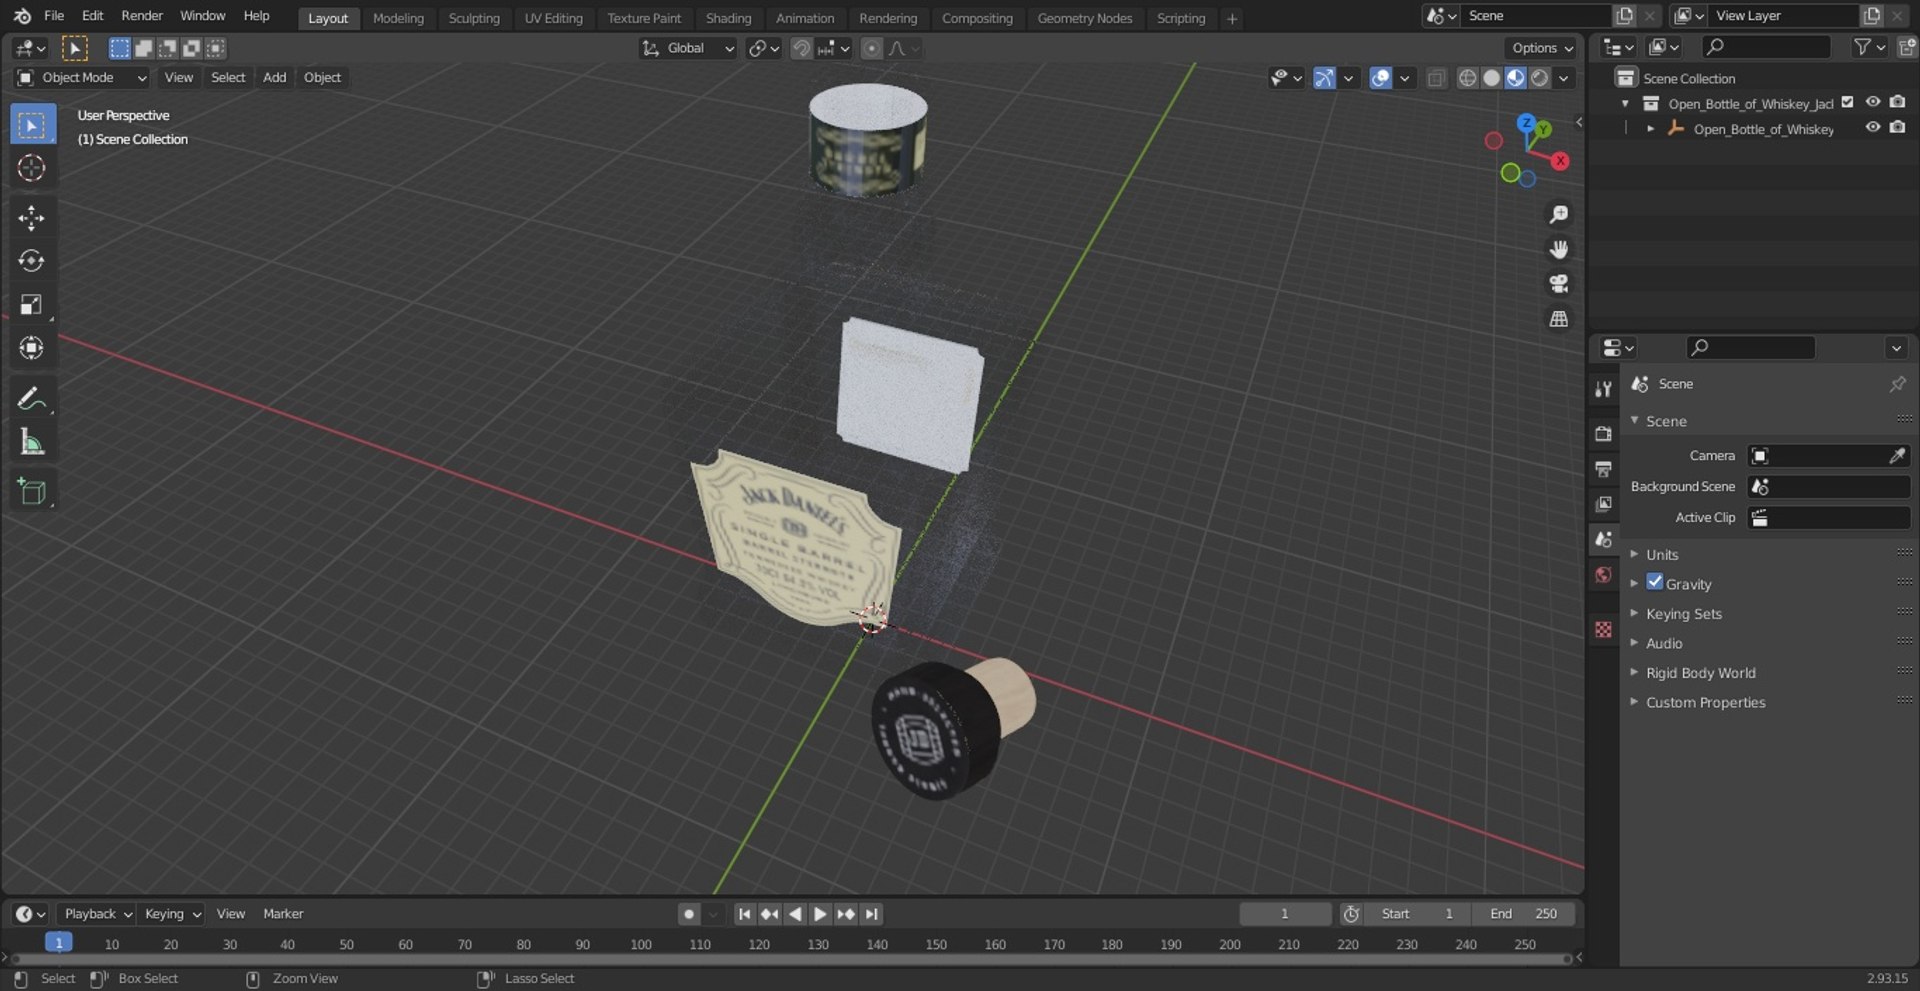
Task: Exclude Open_Bottle_of_Whiskey_Jacl collection from view layer checkbox
Action: 1848,102
